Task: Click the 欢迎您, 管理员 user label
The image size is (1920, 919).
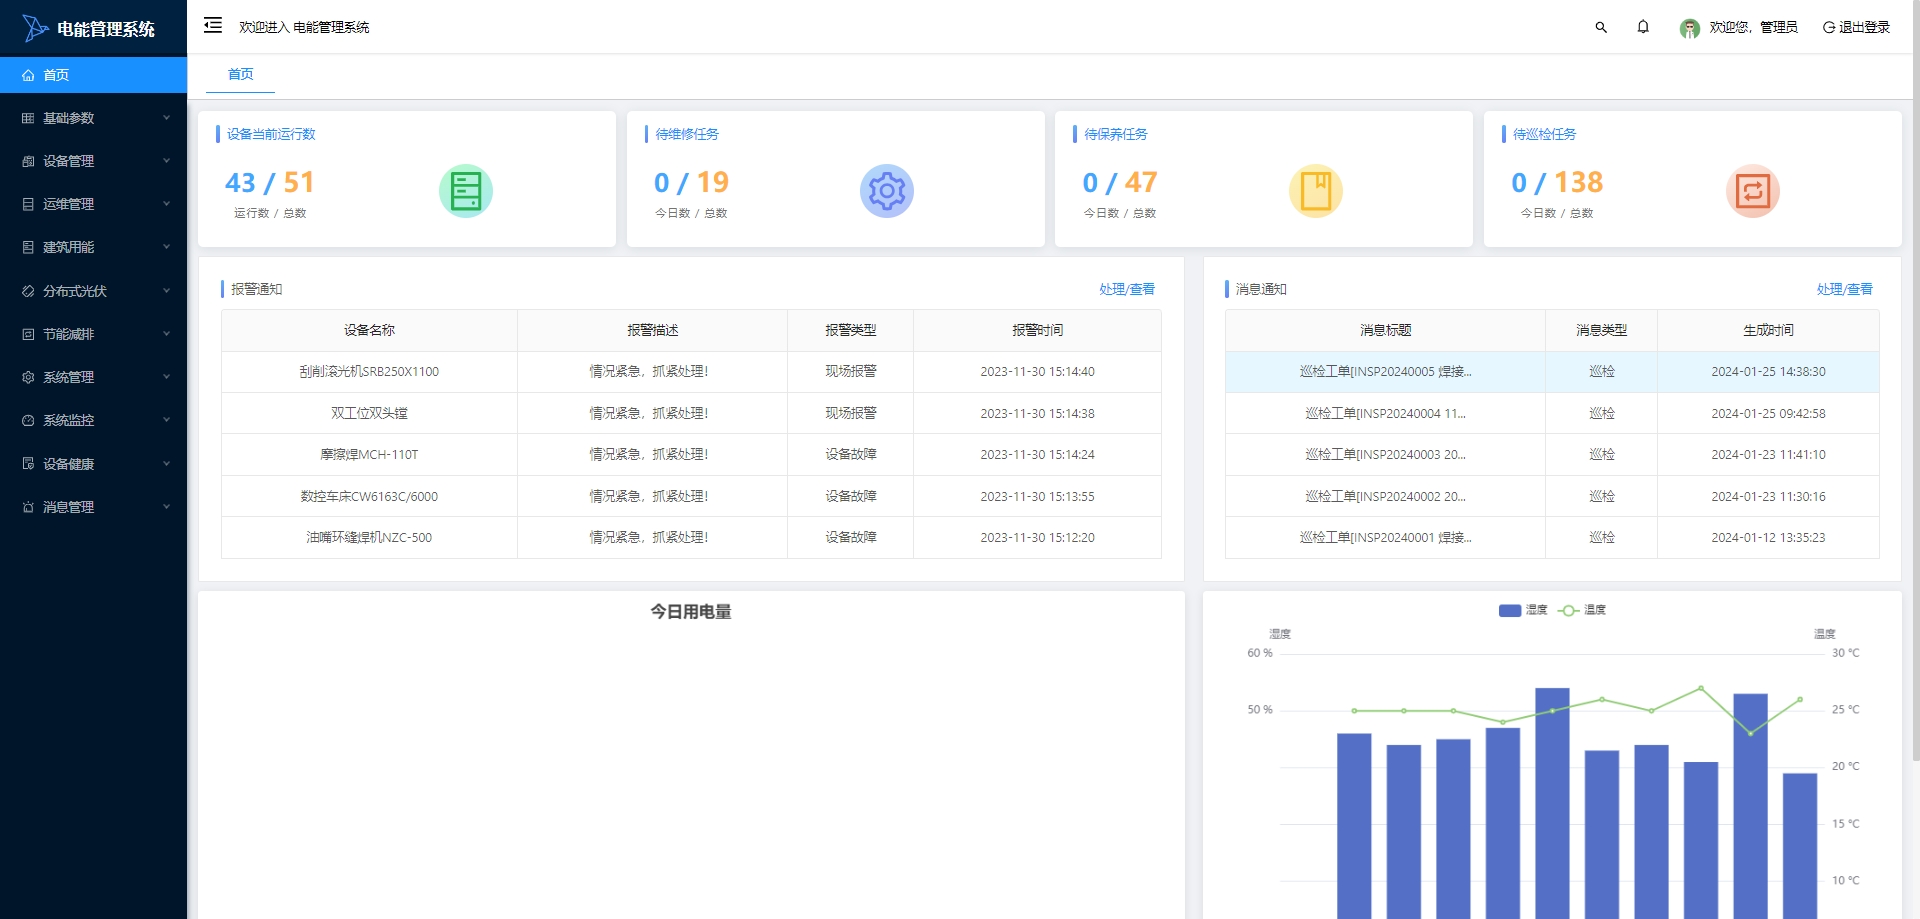Action: coord(1753,27)
